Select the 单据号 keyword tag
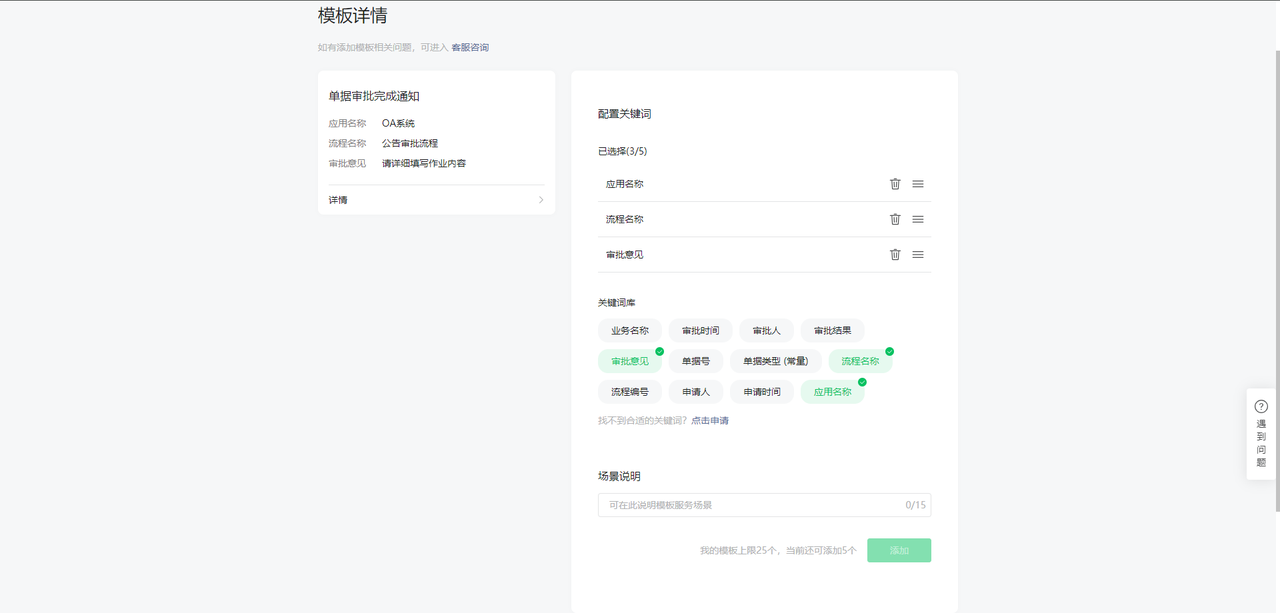 pos(696,361)
